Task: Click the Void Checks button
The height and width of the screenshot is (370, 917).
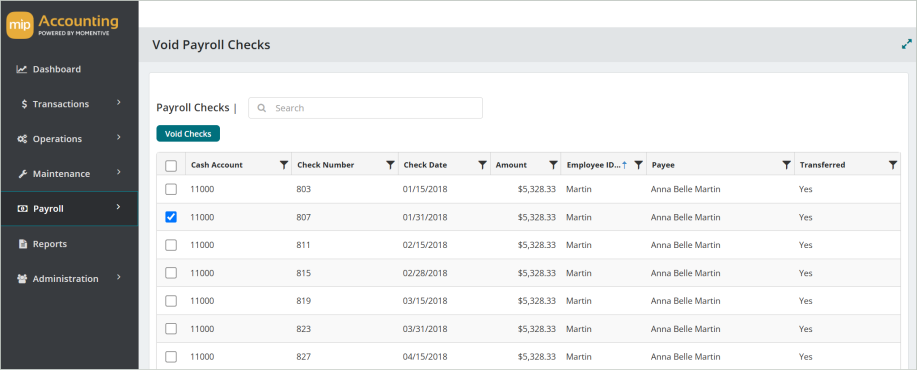Action: pyautogui.click(x=188, y=134)
